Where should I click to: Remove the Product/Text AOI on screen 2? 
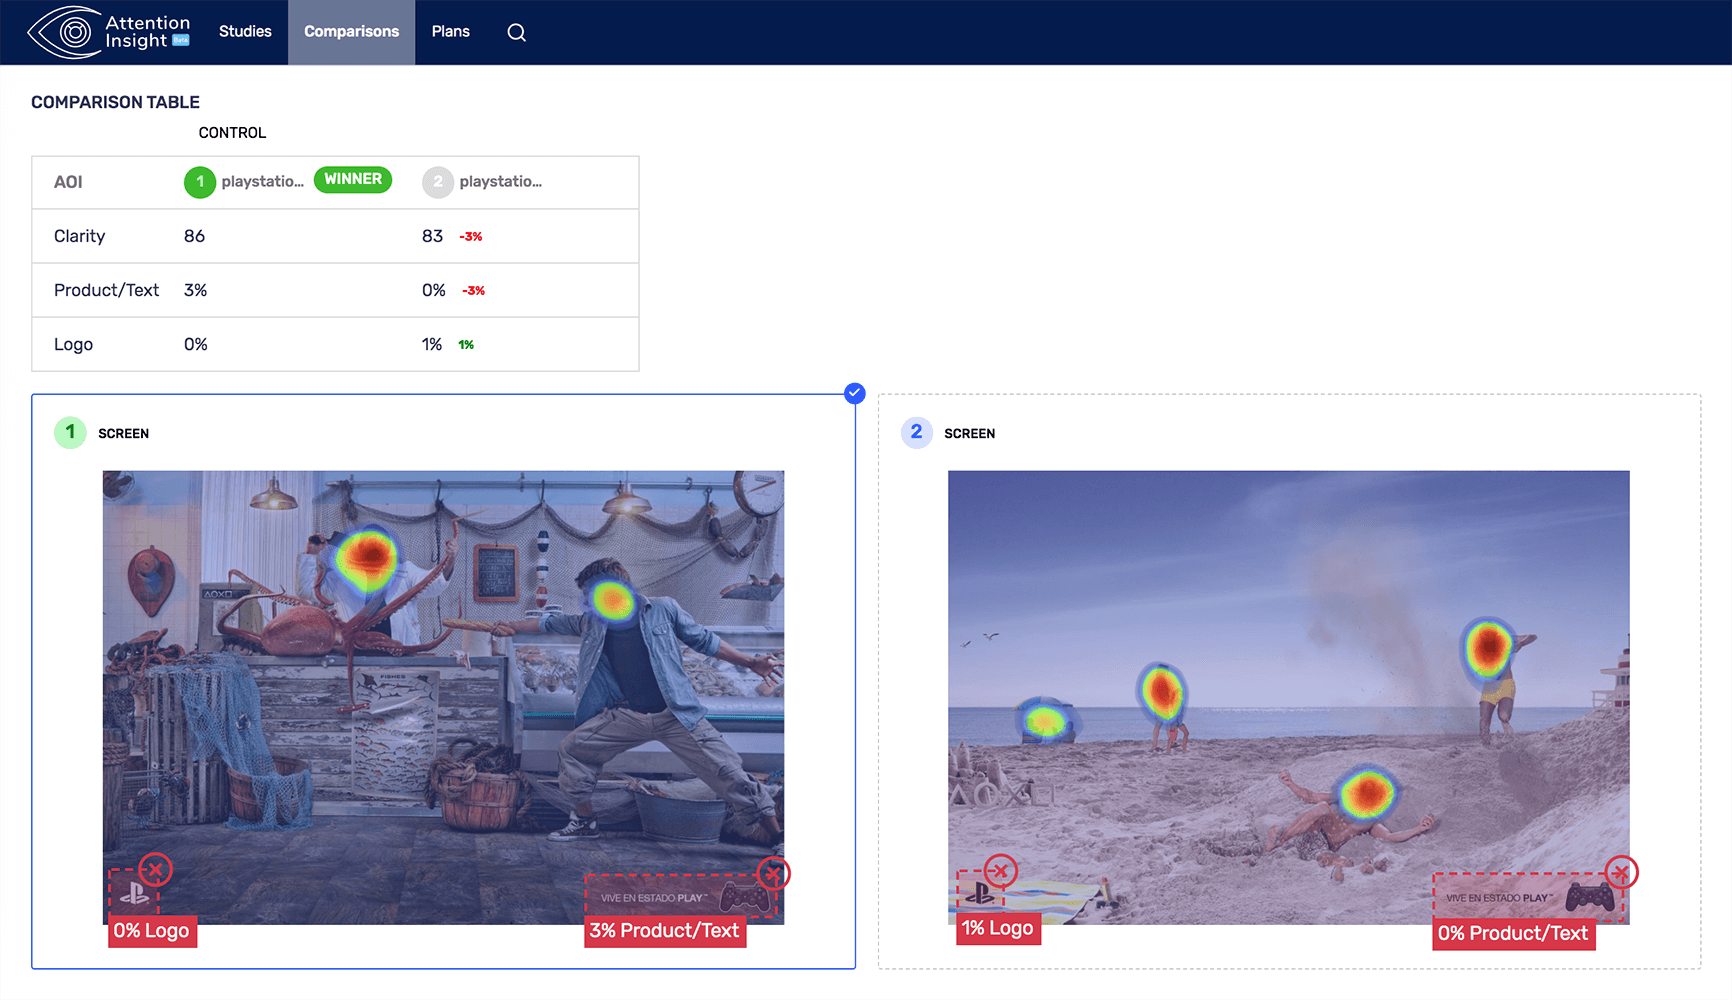[x=1621, y=873]
